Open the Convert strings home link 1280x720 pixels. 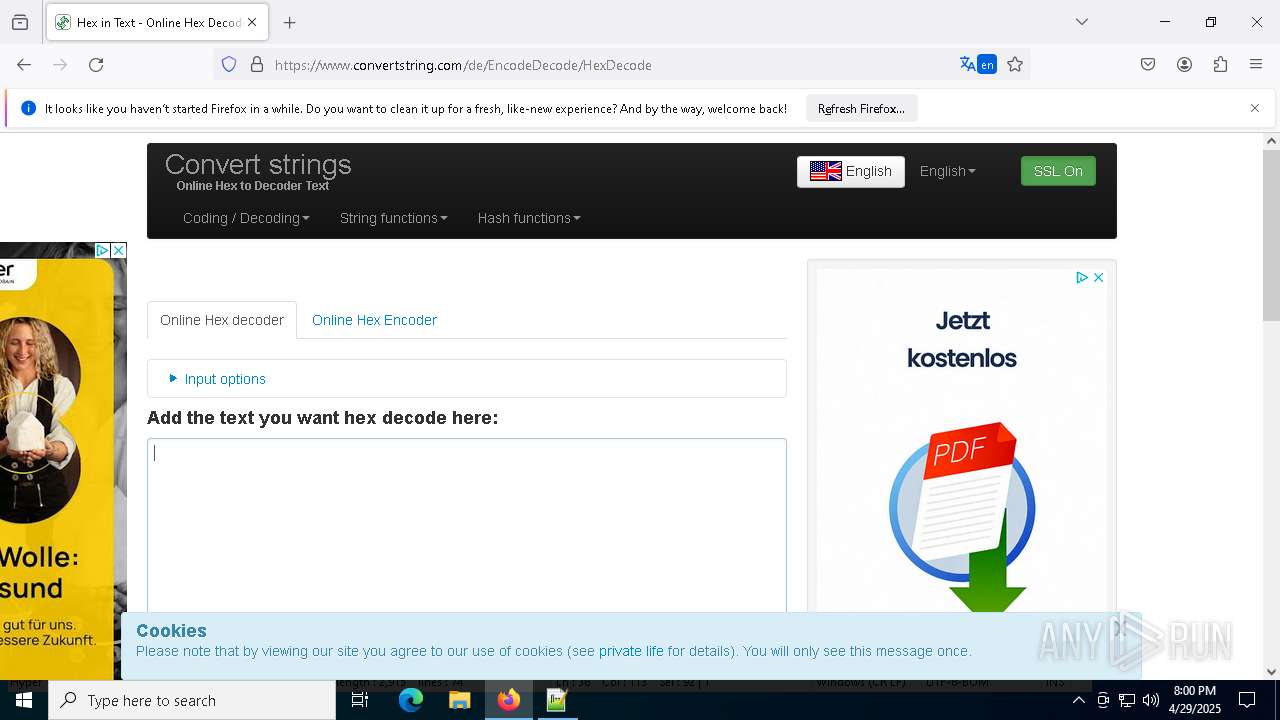(258, 164)
